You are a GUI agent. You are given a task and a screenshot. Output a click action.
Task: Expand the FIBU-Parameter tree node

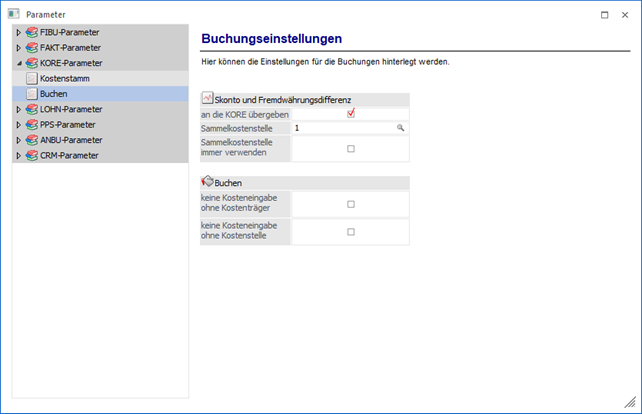[18, 33]
